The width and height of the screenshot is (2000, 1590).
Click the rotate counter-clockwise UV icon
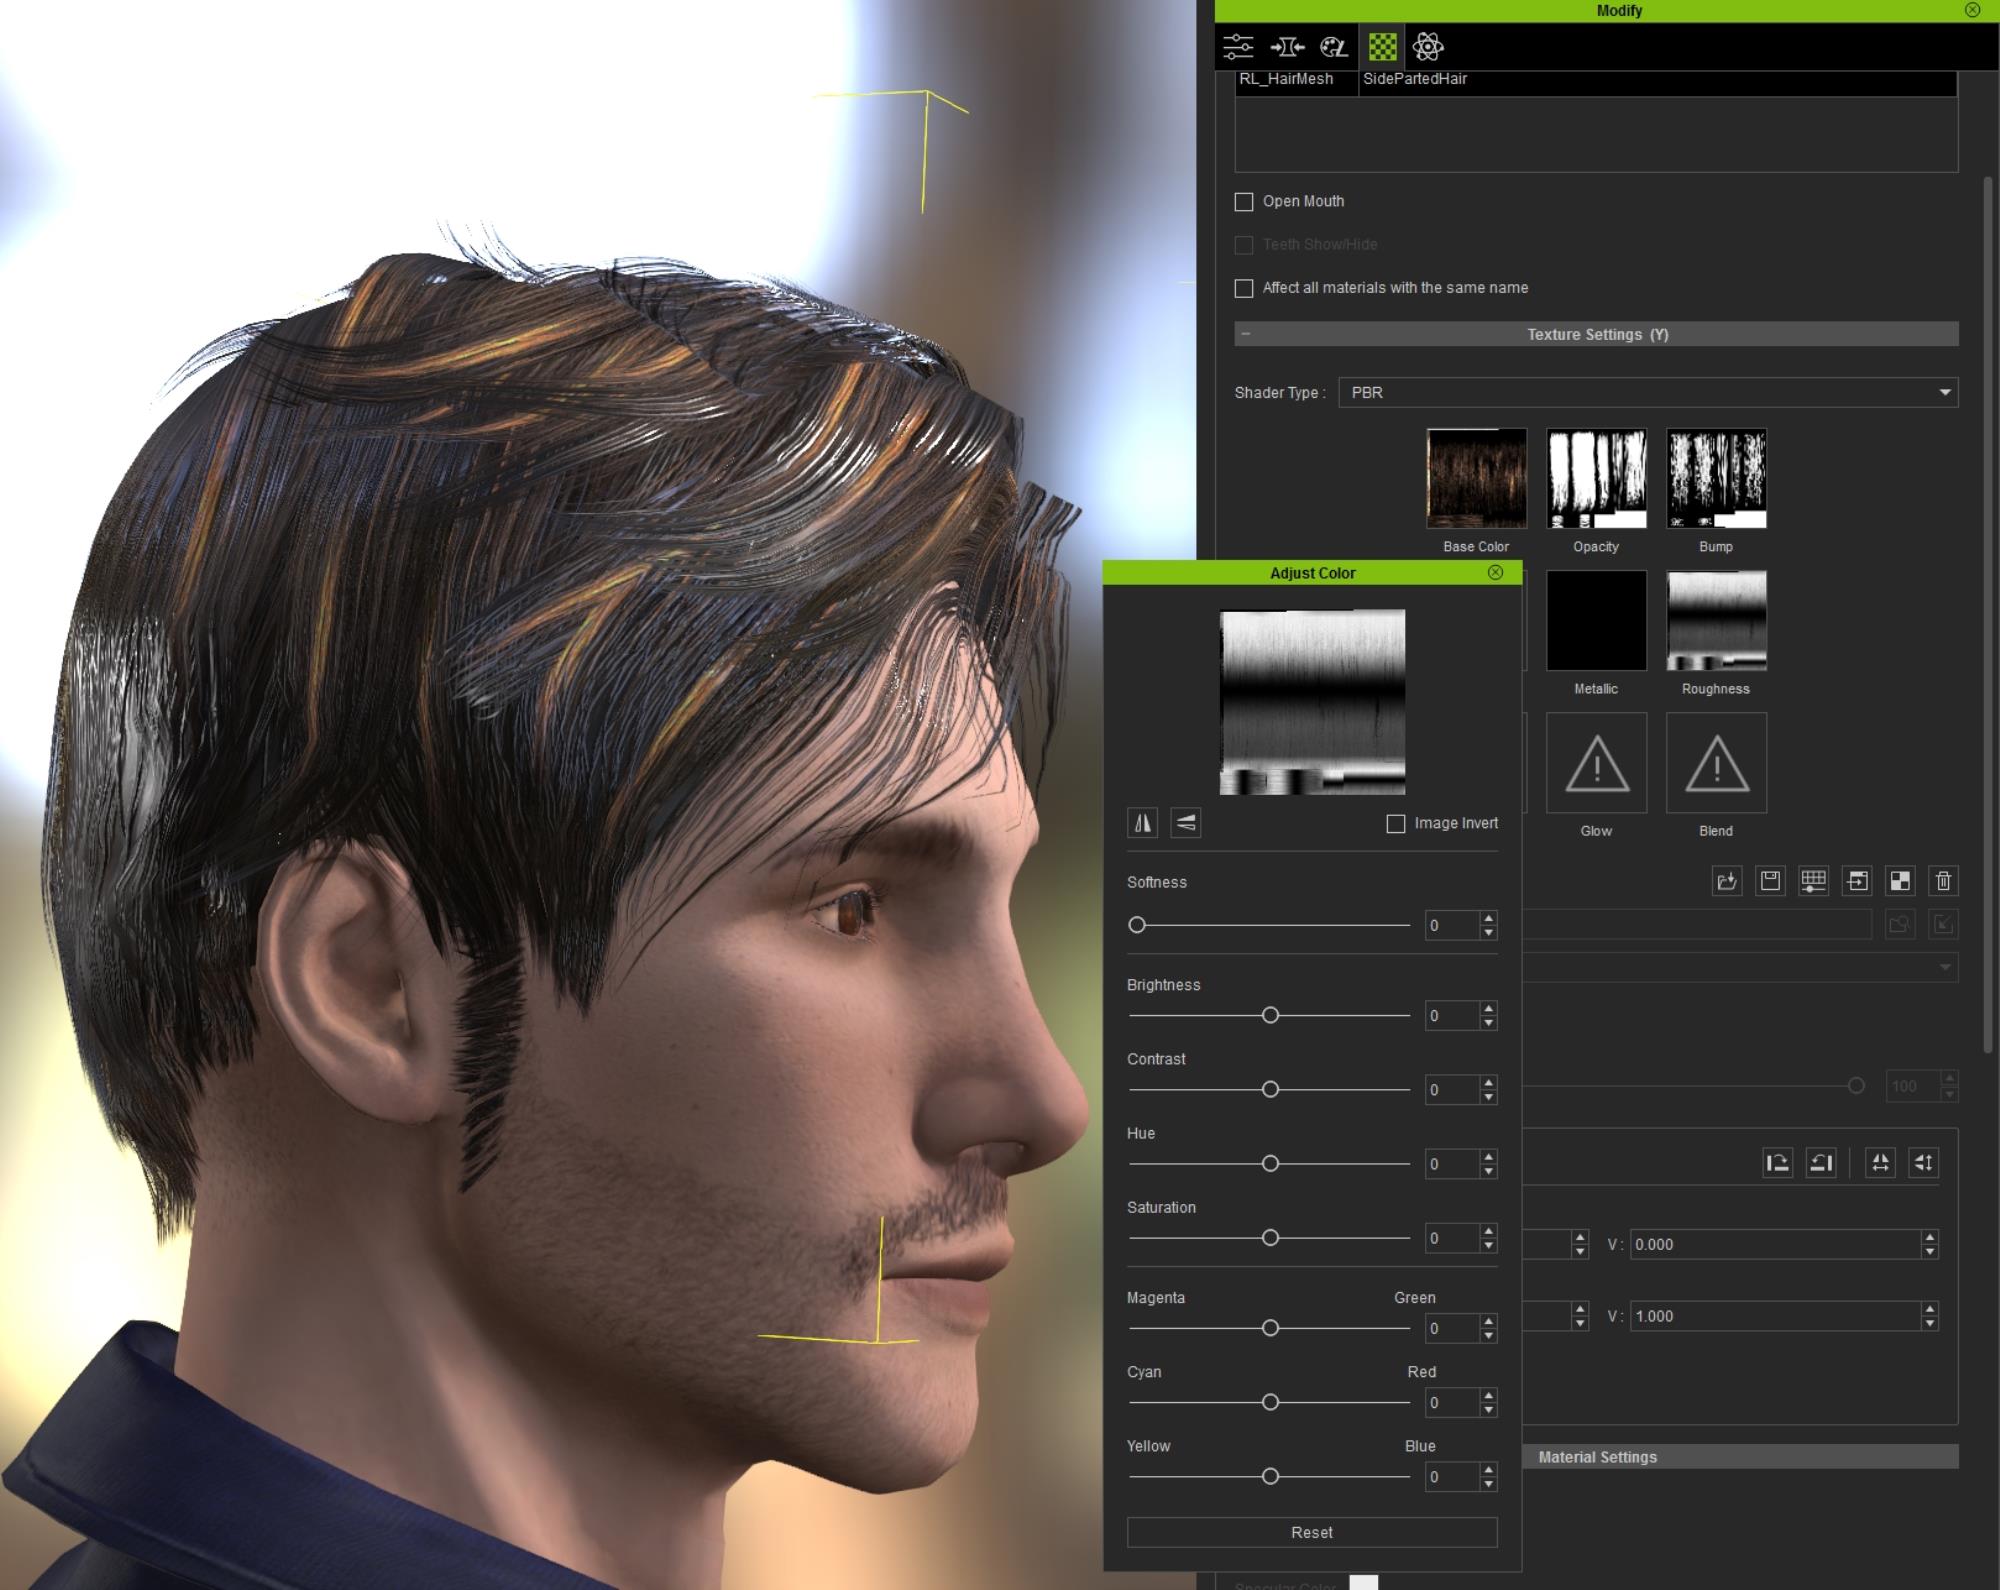(x=1821, y=1163)
